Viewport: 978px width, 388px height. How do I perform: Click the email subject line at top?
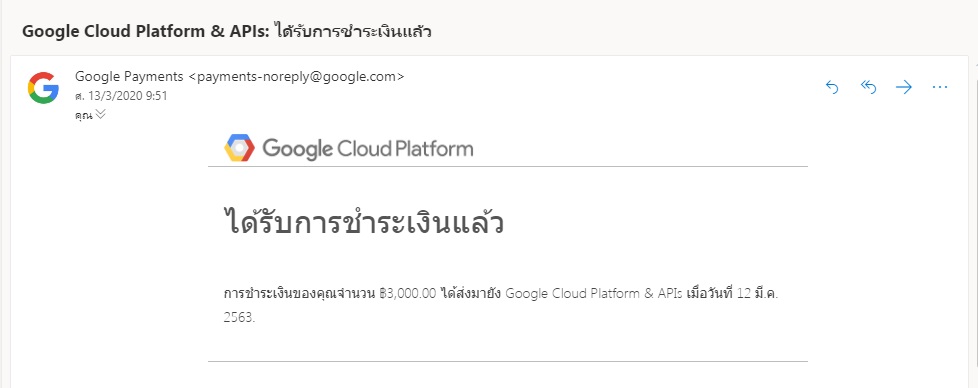[227, 32]
